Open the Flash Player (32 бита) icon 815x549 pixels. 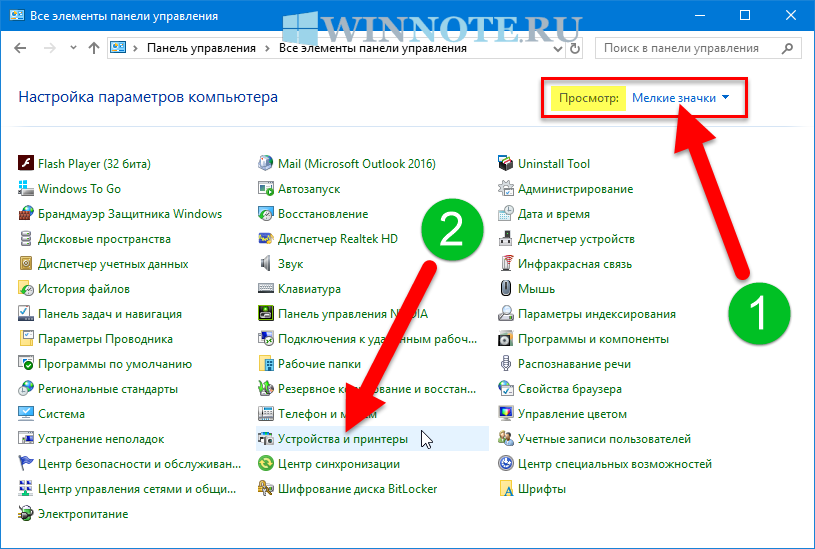pyautogui.click(x=26, y=164)
